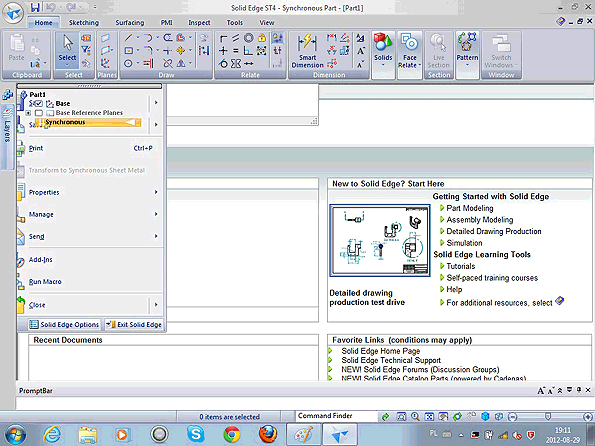Expand the Close submenu arrow
Viewport: 595px width, 446px height.
pos(156,304)
